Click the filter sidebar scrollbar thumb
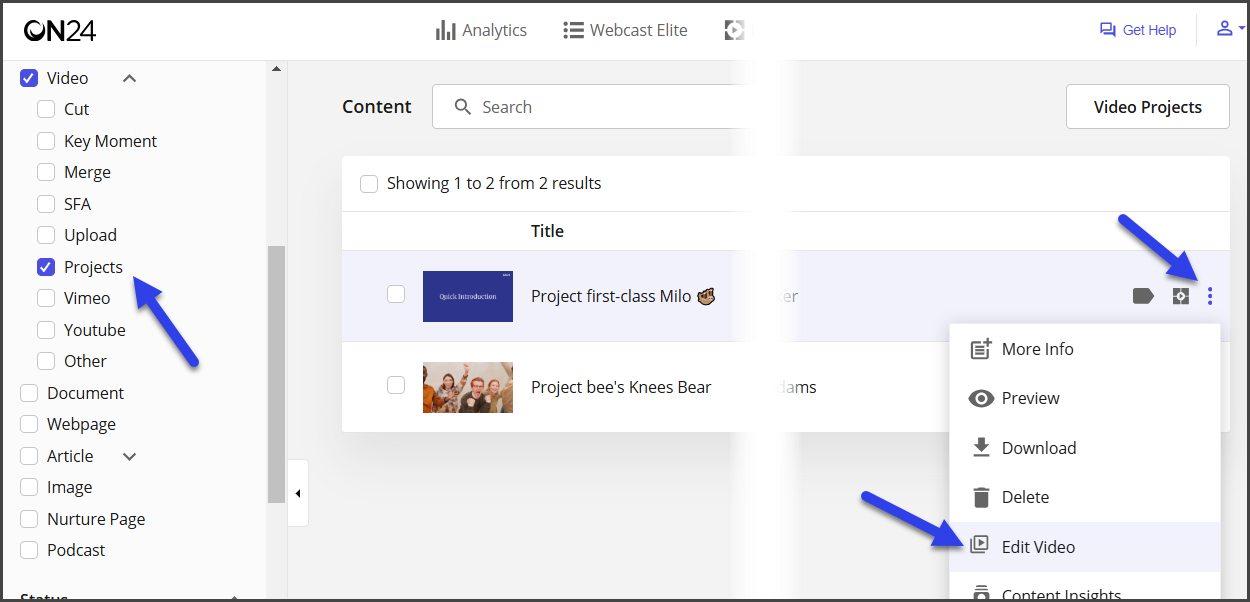This screenshot has height=602, width=1250. pos(276,373)
